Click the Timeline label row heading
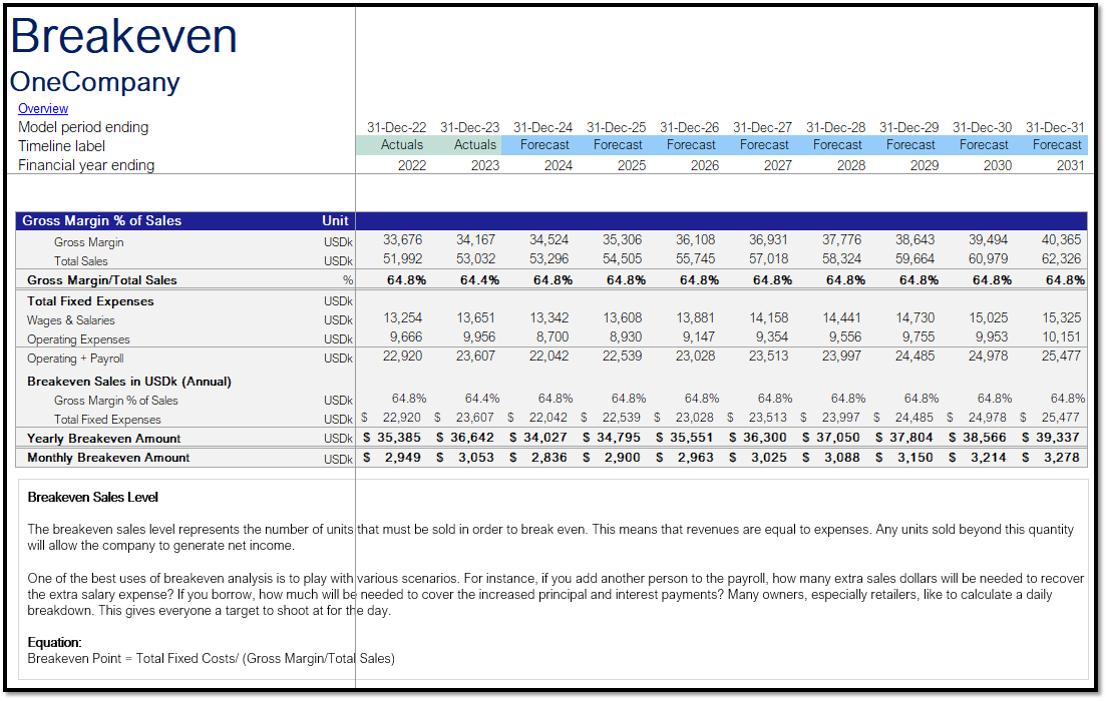Screen dimensions: 1107x701 tap(61, 147)
